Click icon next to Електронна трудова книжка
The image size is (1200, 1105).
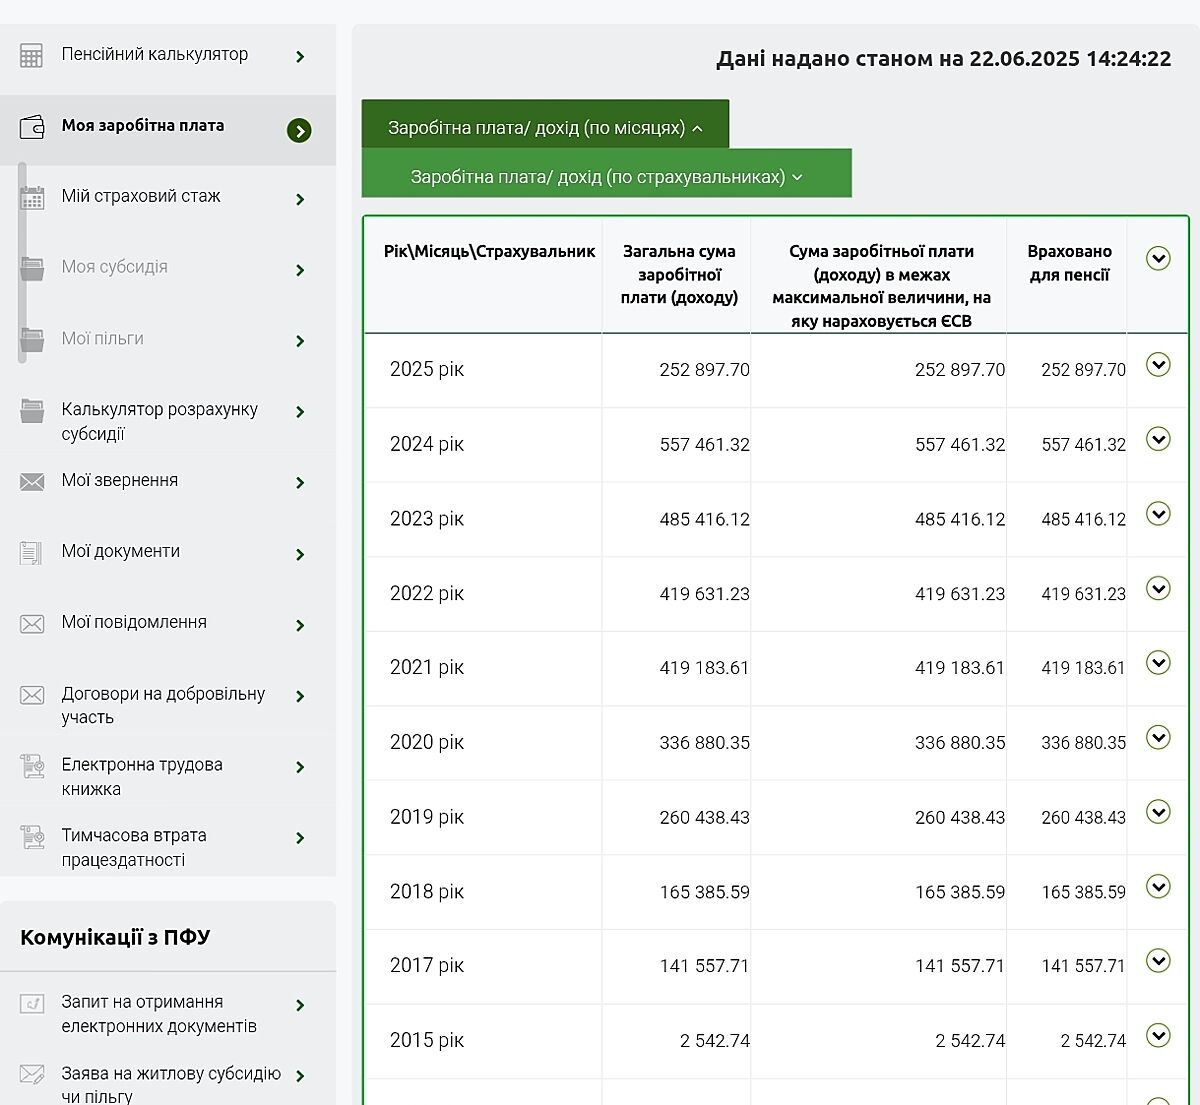(x=32, y=767)
